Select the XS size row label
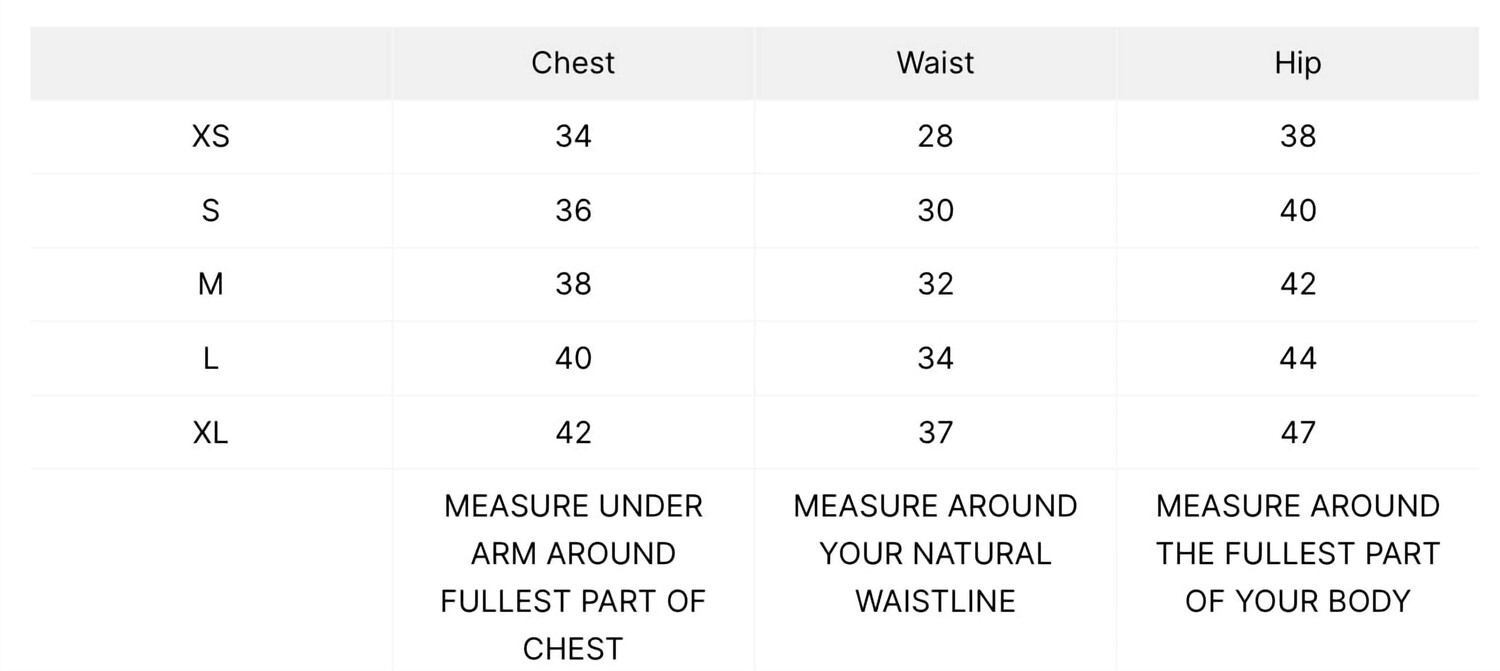 coord(210,136)
